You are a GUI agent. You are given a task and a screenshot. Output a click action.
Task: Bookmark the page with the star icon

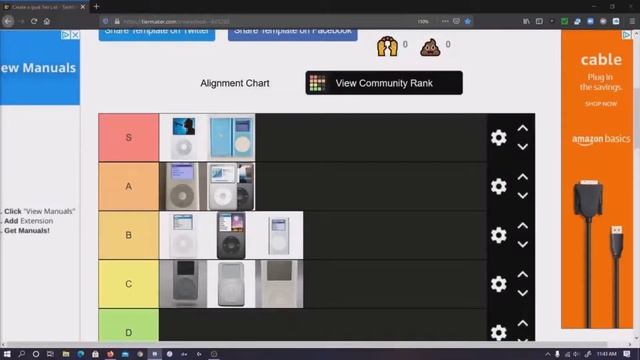pyautogui.click(x=468, y=21)
